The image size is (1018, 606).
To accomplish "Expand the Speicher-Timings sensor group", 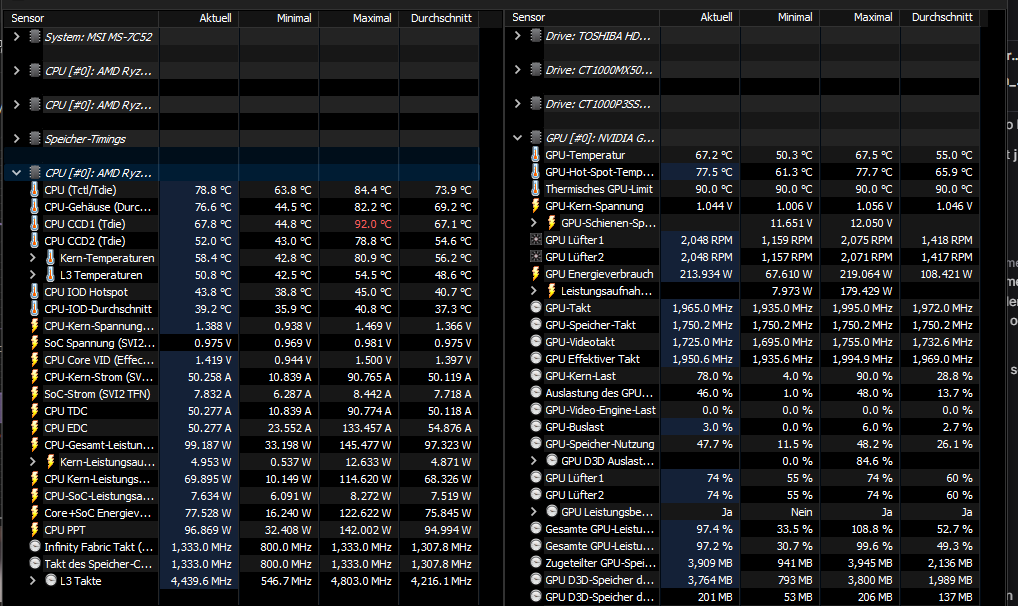I will click(17, 138).
